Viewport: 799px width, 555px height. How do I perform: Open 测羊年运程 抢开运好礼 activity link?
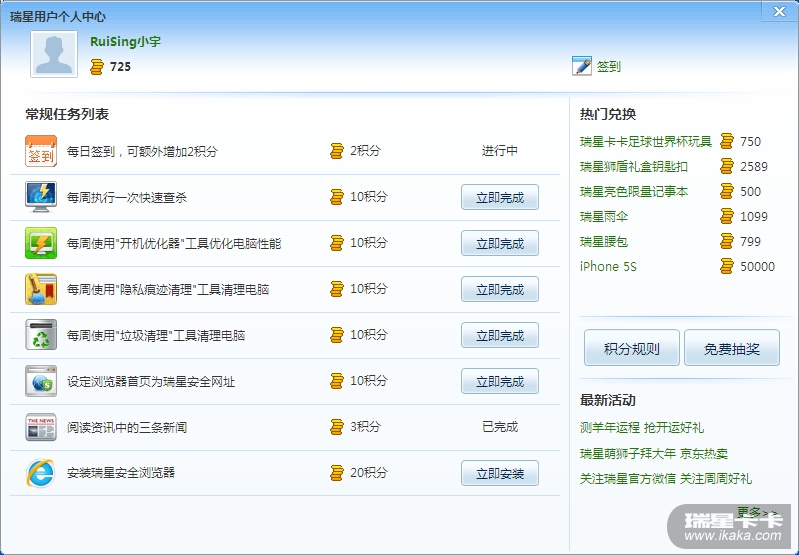(642, 428)
